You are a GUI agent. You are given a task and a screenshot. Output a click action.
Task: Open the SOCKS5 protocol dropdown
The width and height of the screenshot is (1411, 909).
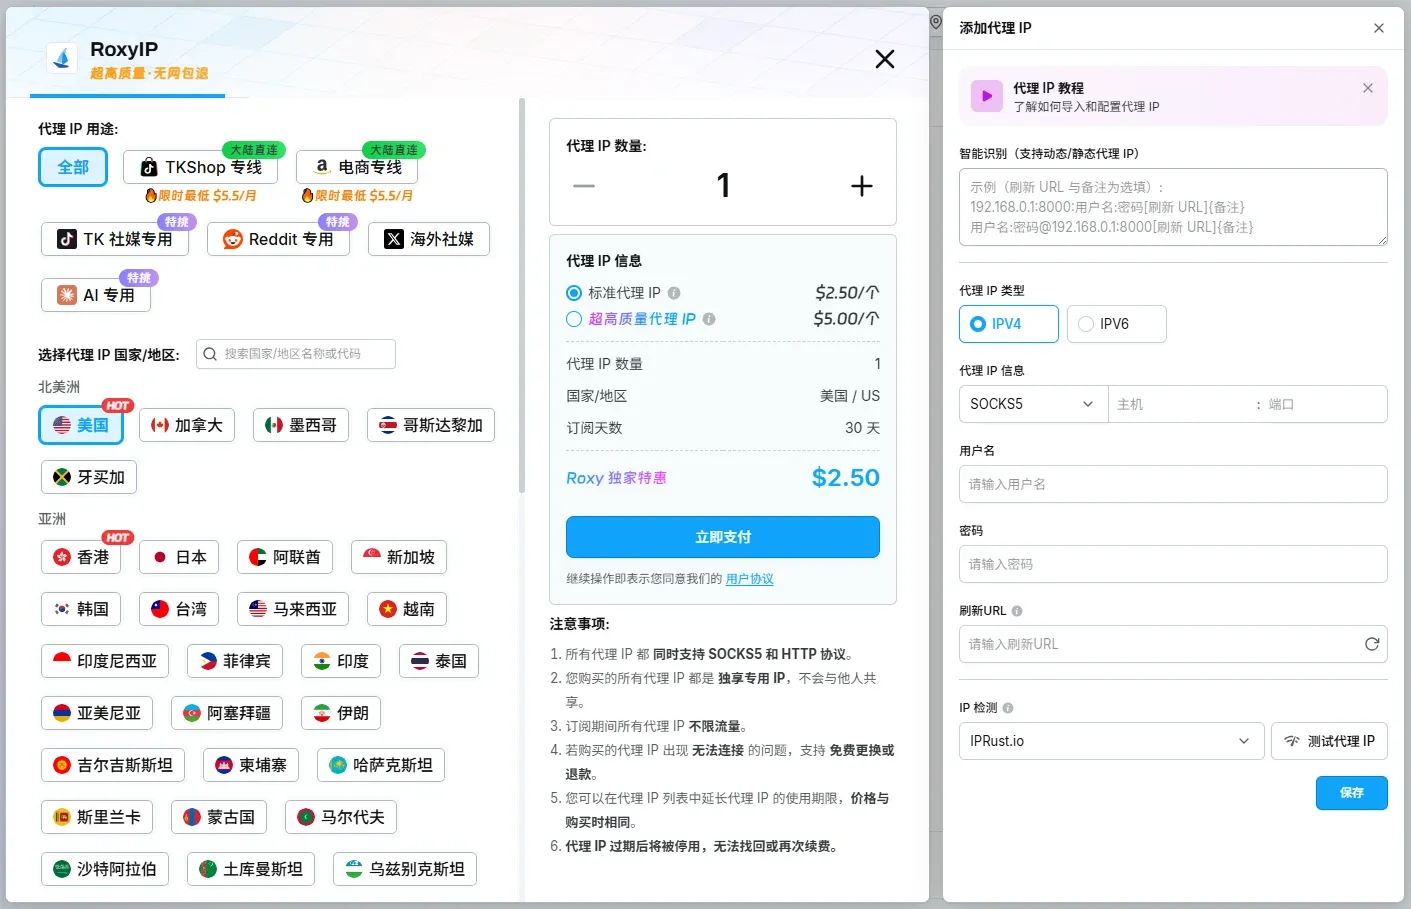[1033, 404]
